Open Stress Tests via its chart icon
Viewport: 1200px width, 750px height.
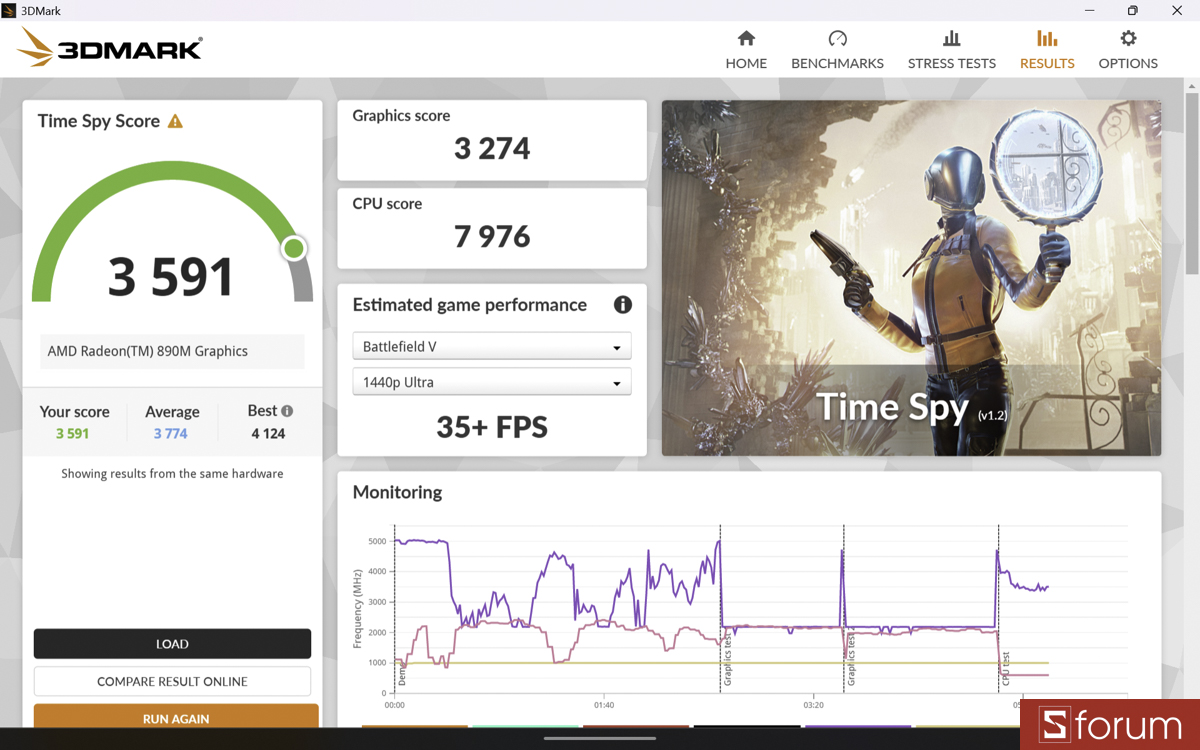click(x=951, y=40)
